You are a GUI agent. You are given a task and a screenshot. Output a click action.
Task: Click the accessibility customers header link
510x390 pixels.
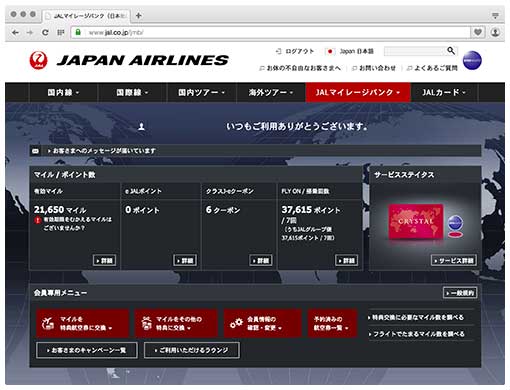(300, 68)
